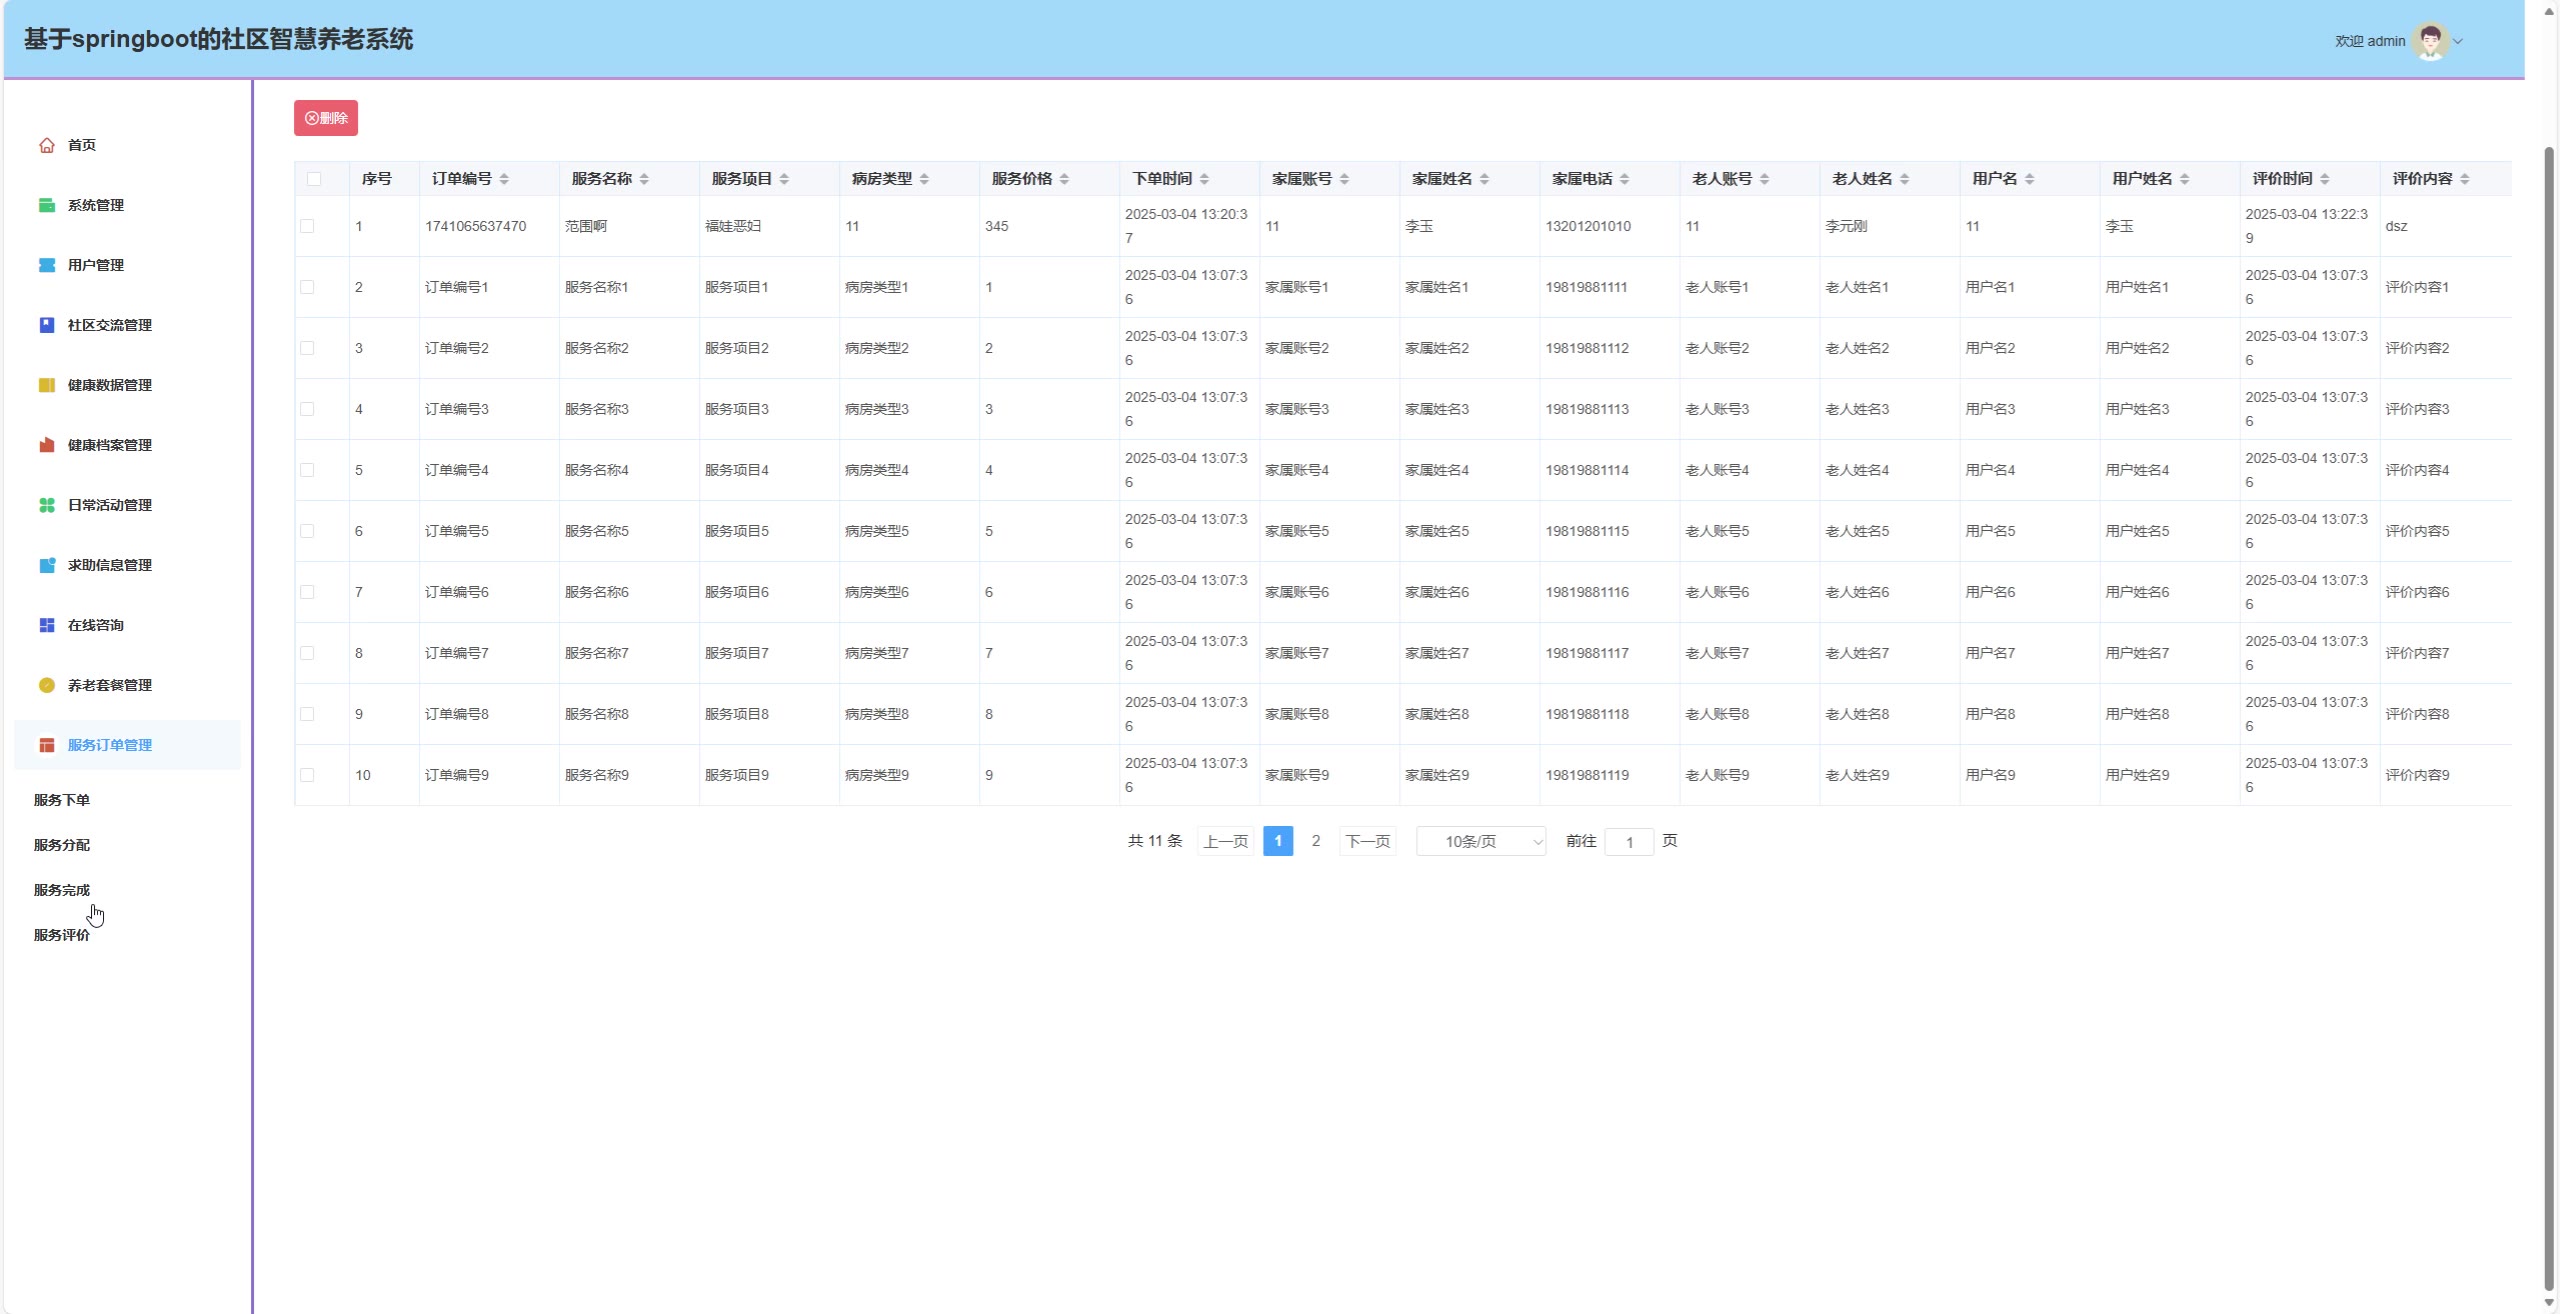Click the yellow circle 养老套餐管理 icon
Screen dimensions: 2560x1314
click(x=47, y=685)
